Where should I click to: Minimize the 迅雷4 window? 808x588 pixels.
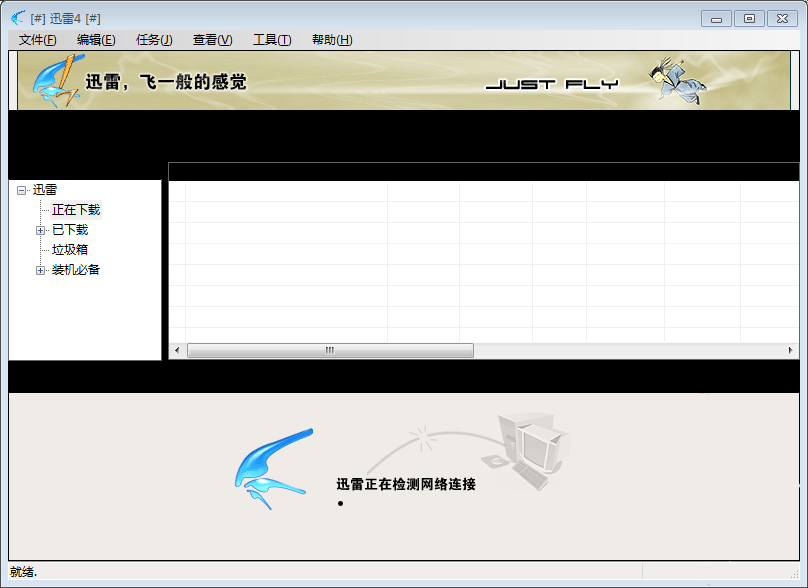pyautogui.click(x=716, y=19)
